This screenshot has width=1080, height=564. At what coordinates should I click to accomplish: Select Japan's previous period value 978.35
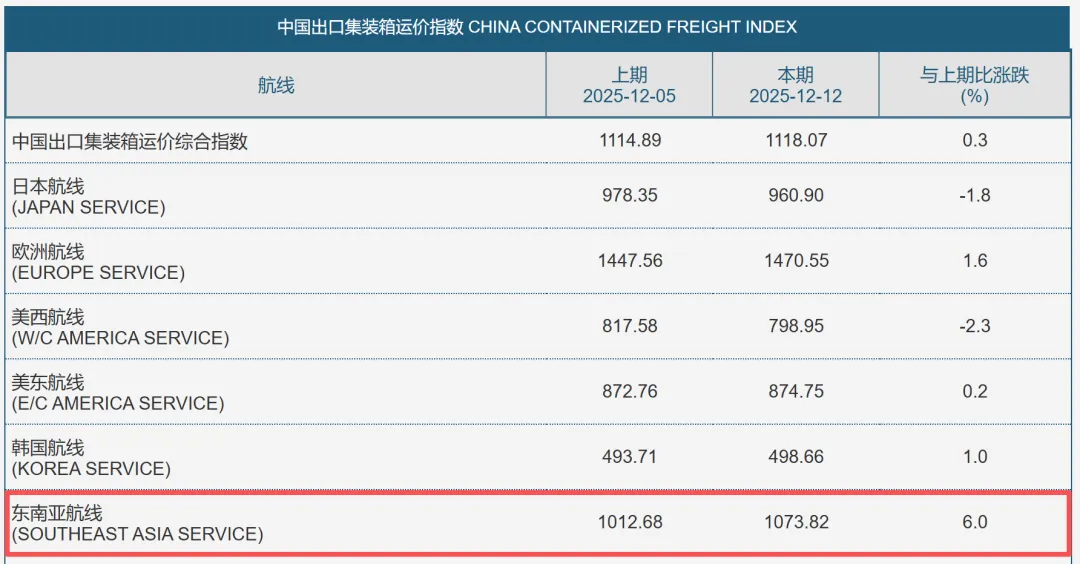pos(629,195)
